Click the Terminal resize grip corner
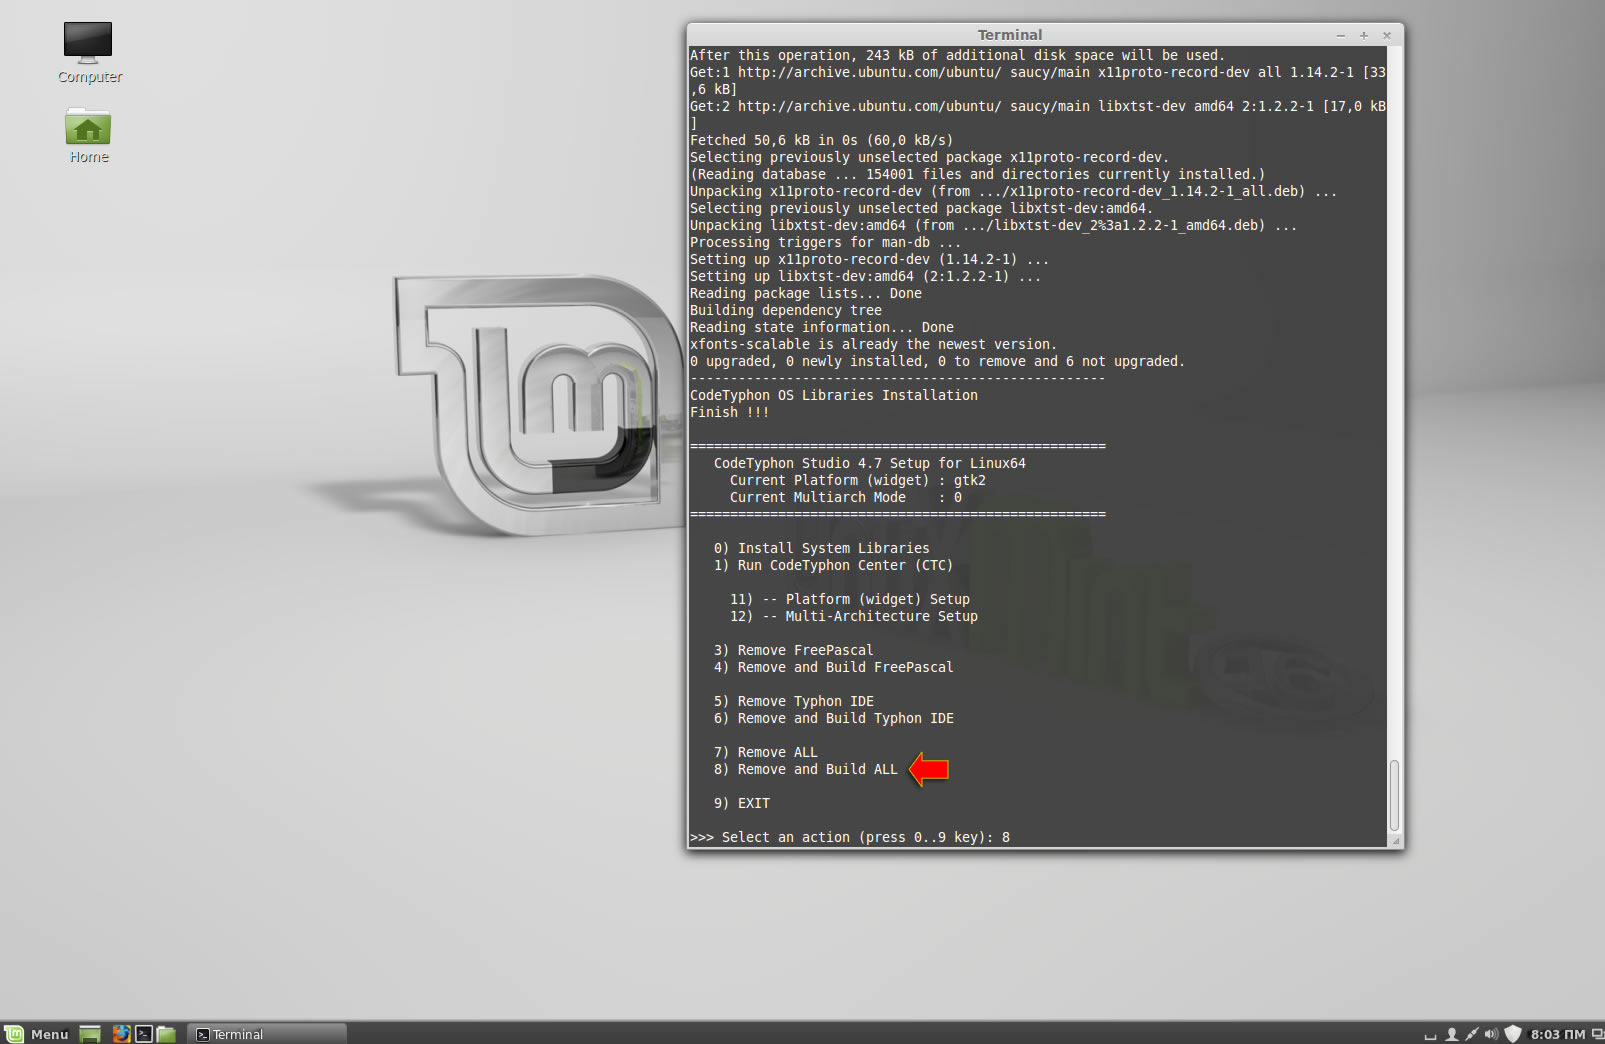The height and width of the screenshot is (1044, 1605). pos(1396,841)
